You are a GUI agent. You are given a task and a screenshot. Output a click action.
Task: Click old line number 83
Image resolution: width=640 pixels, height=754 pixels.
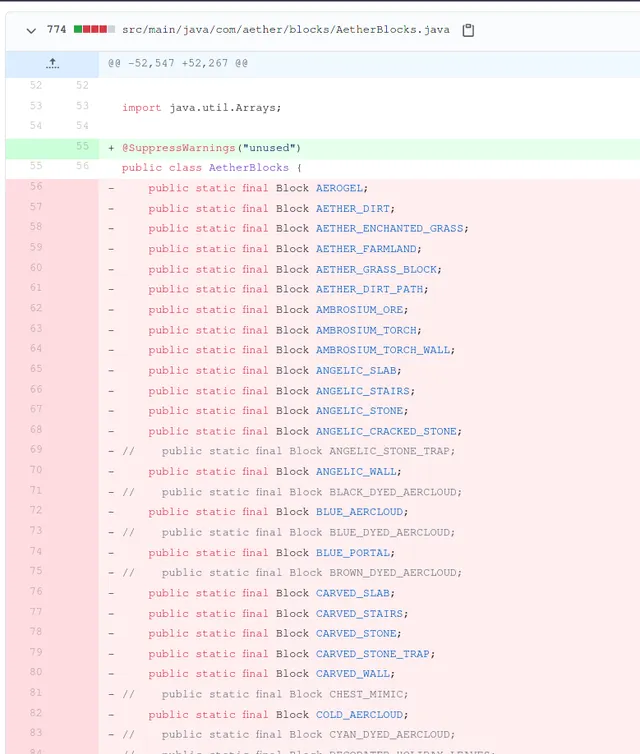36,732
